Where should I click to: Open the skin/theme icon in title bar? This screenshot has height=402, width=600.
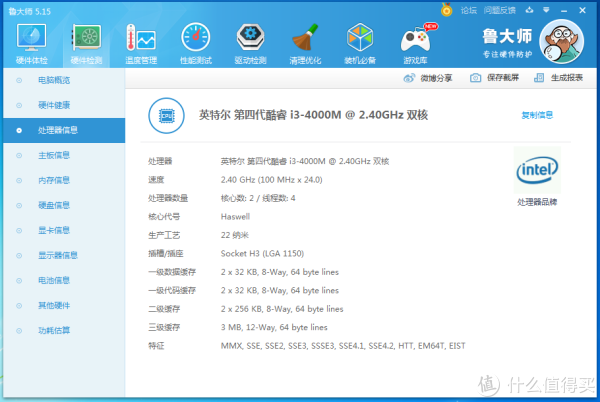point(529,10)
